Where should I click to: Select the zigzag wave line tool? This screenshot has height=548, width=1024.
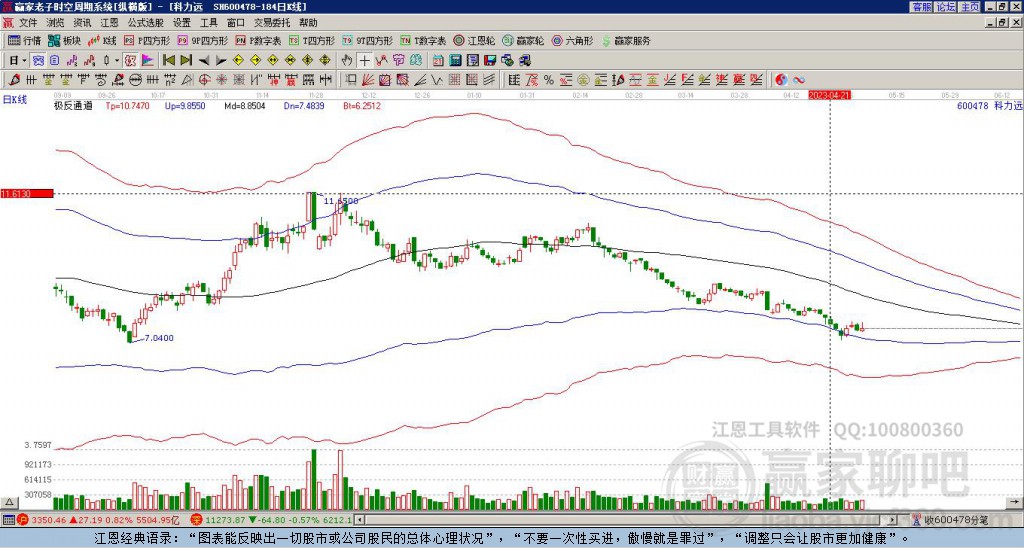coord(436,80)
